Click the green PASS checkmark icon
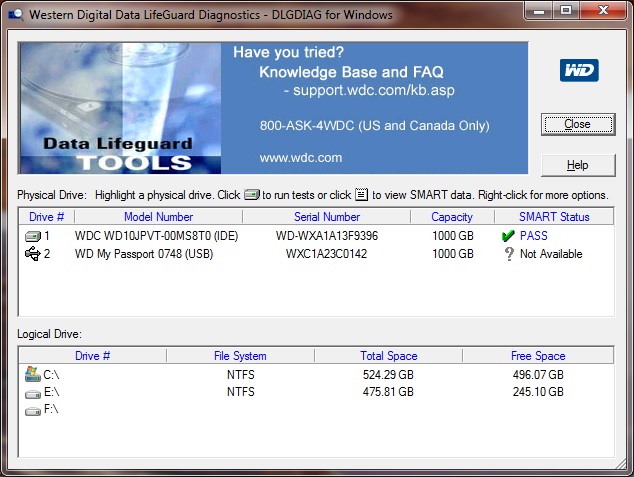Viewport: 634px width, 477px height. tap(508, 236)
